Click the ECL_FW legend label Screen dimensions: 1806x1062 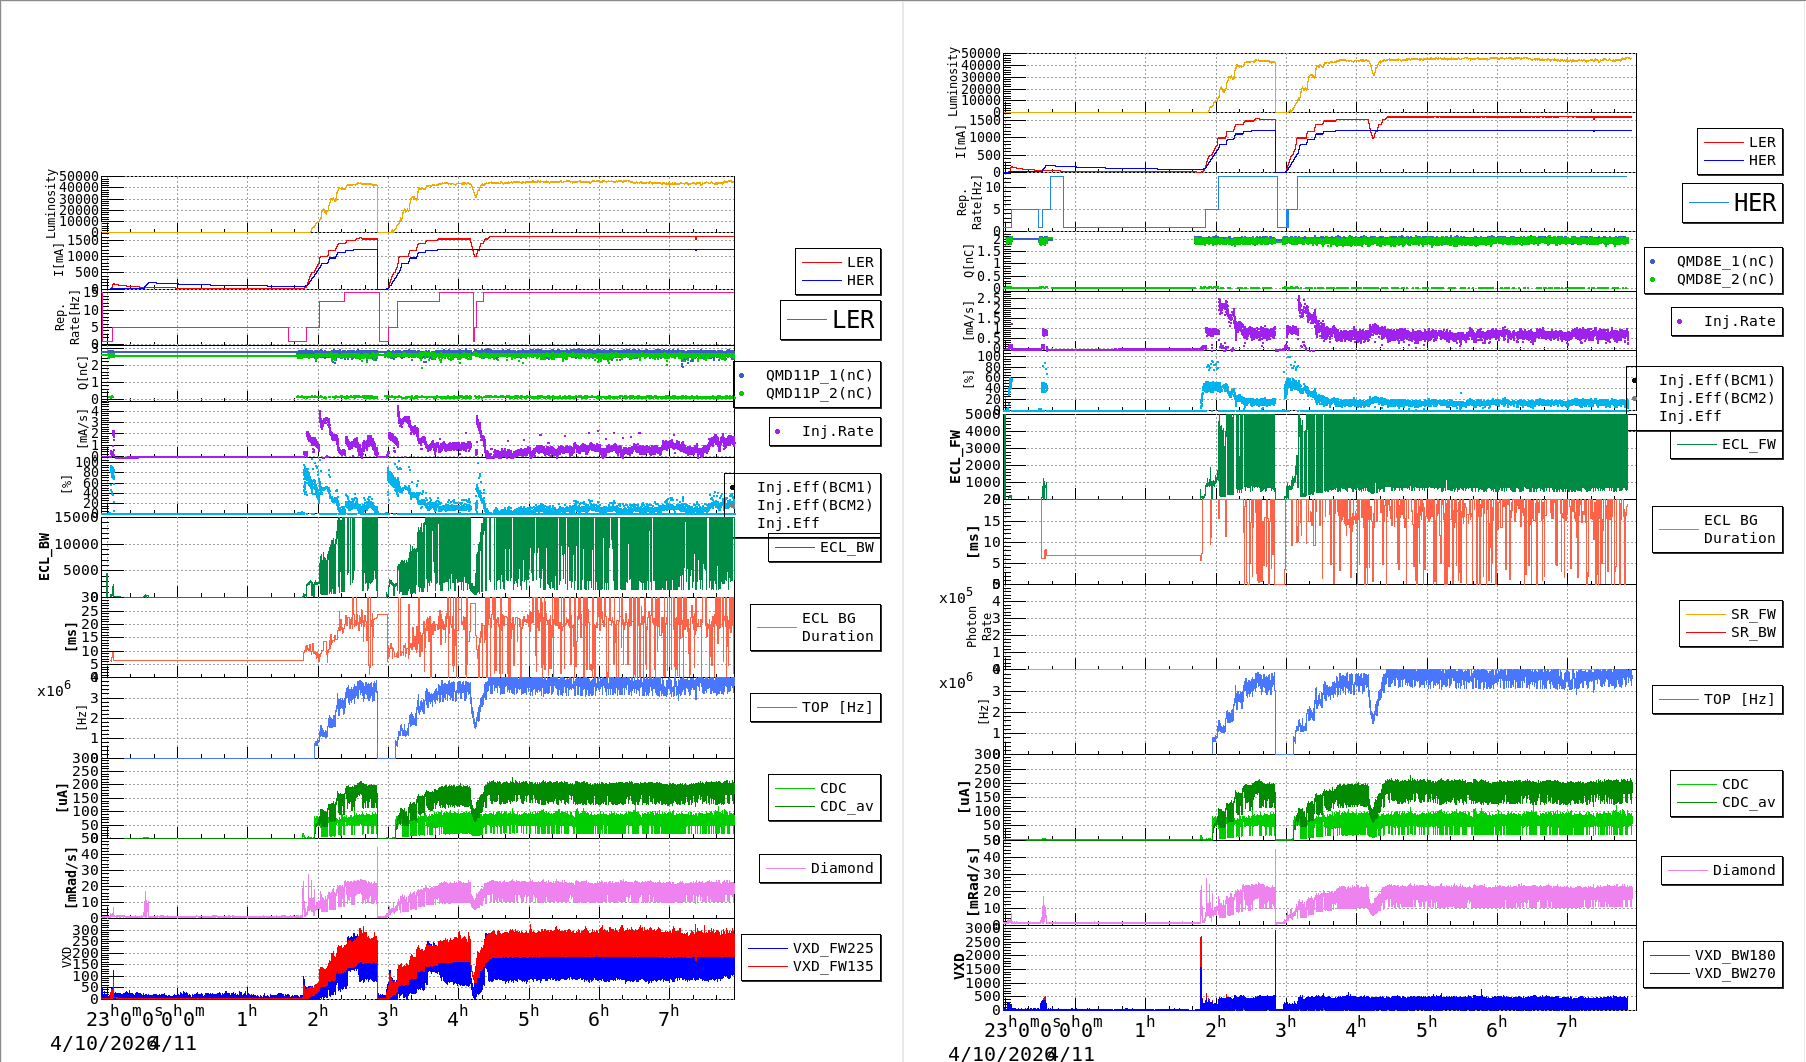click(x=1747, y=444)
